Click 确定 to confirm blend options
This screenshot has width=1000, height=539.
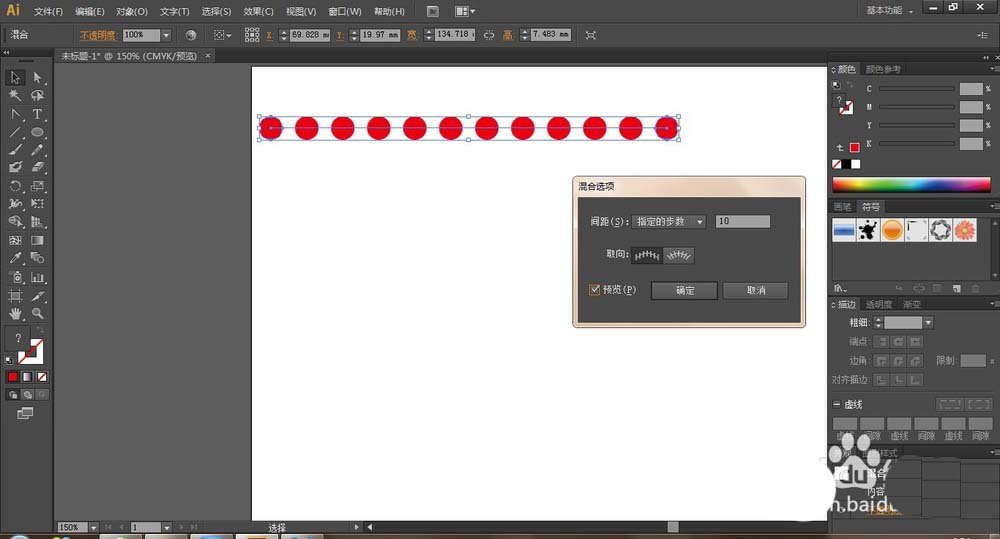[684, 290]
